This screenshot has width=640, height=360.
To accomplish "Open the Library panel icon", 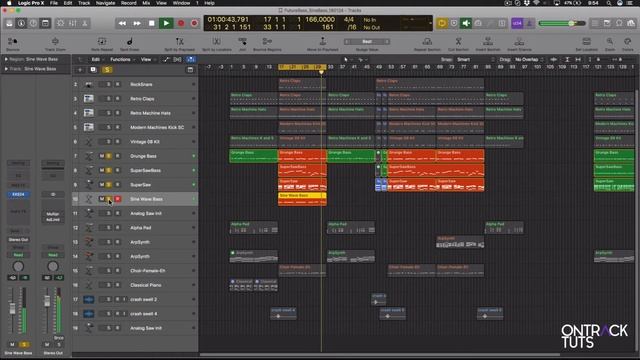I will coord(9,23).
